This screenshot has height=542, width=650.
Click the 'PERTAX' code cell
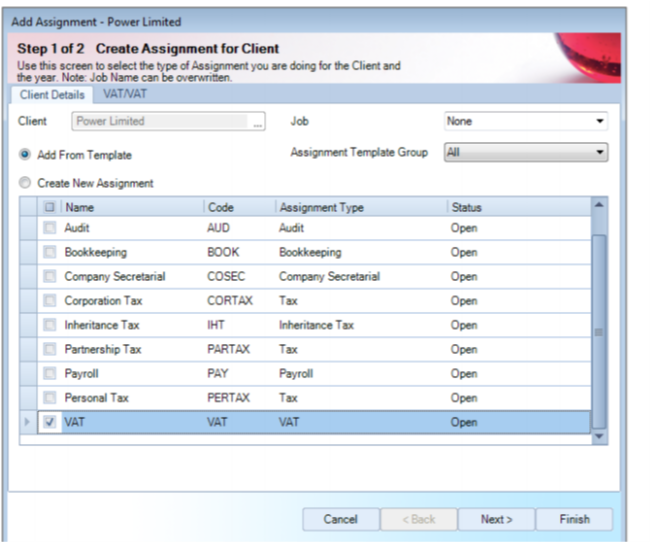(x=240, y=398)
